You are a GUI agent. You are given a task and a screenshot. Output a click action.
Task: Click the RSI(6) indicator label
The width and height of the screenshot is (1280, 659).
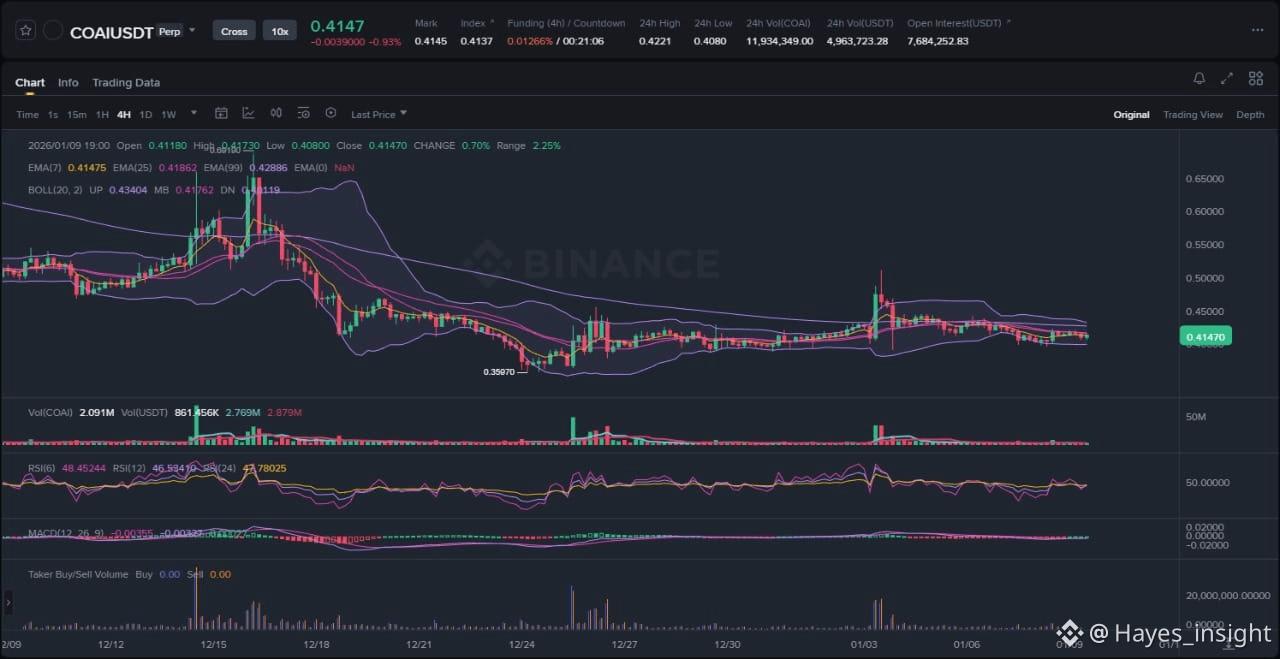[42, 468]
